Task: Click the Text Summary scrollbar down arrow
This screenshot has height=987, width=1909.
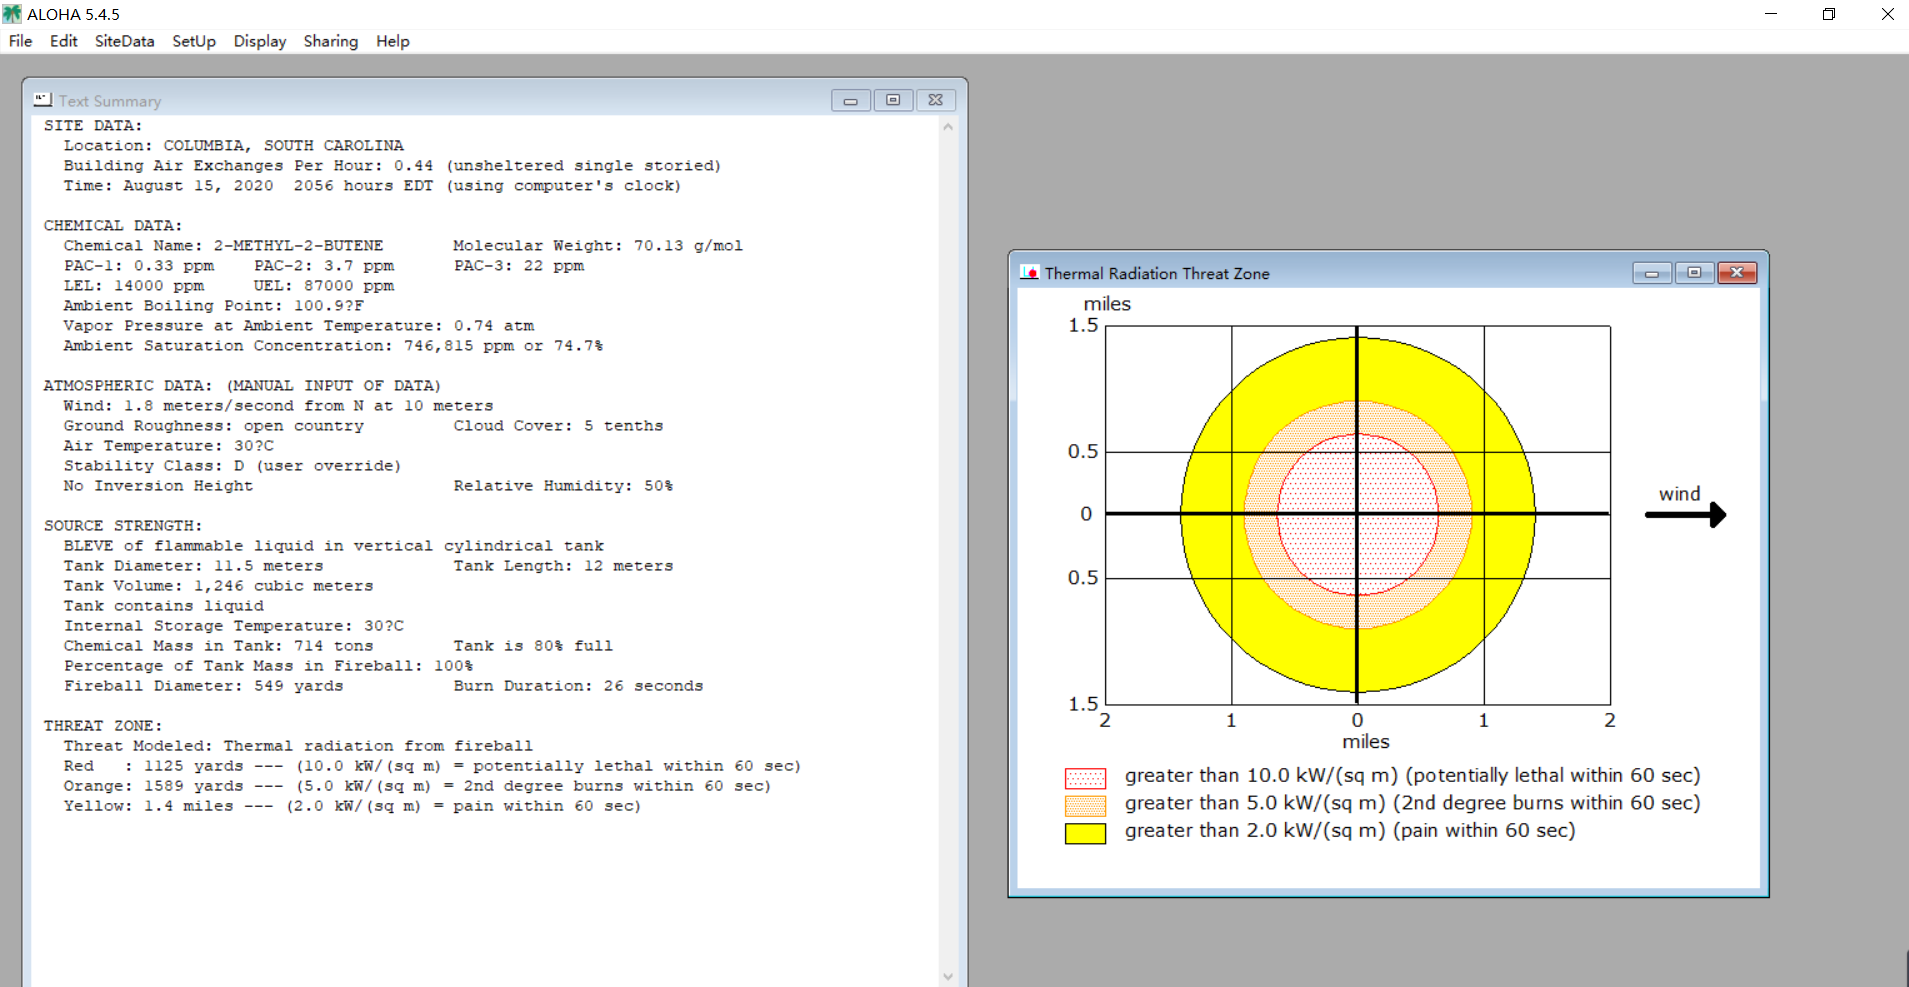Action: point(948,976)
